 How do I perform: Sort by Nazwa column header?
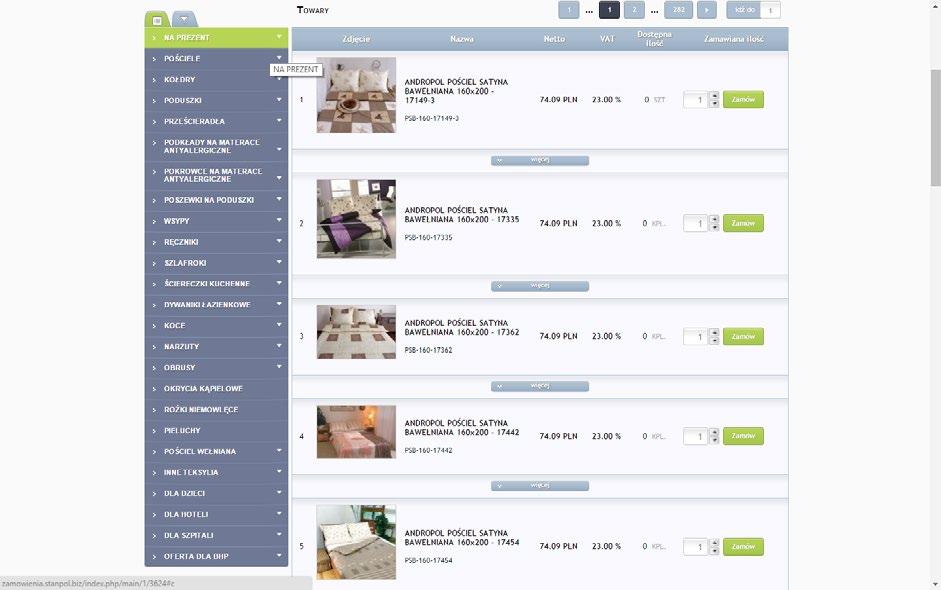pyautogui.click(x=461, y=39)
